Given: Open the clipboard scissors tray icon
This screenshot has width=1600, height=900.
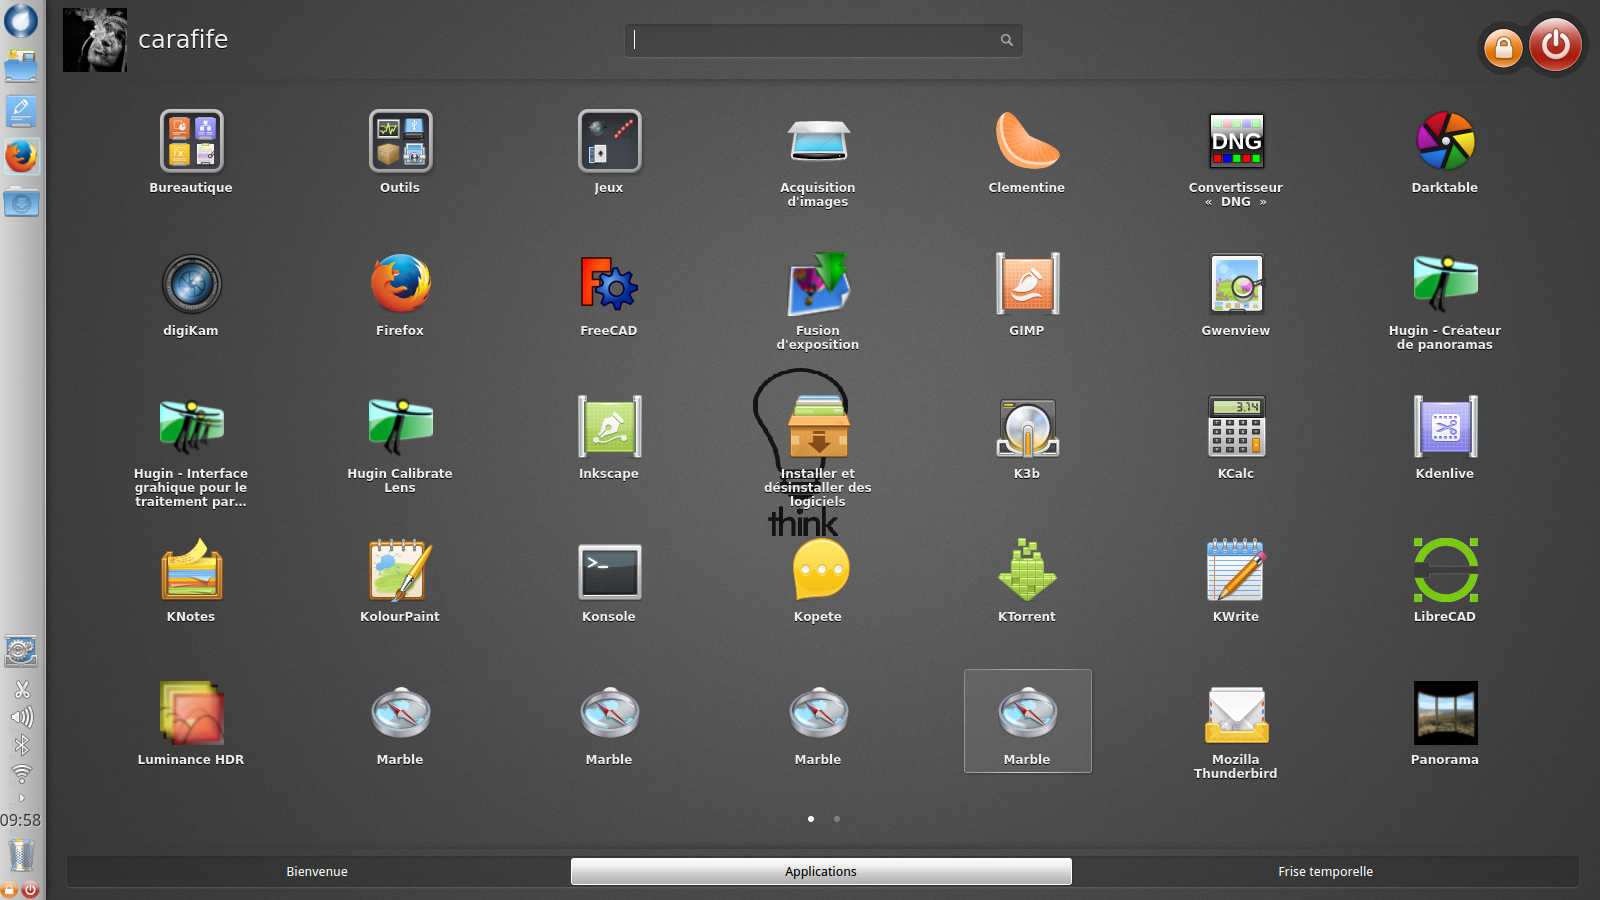Looking at the screenshot, I should (22, 689).
